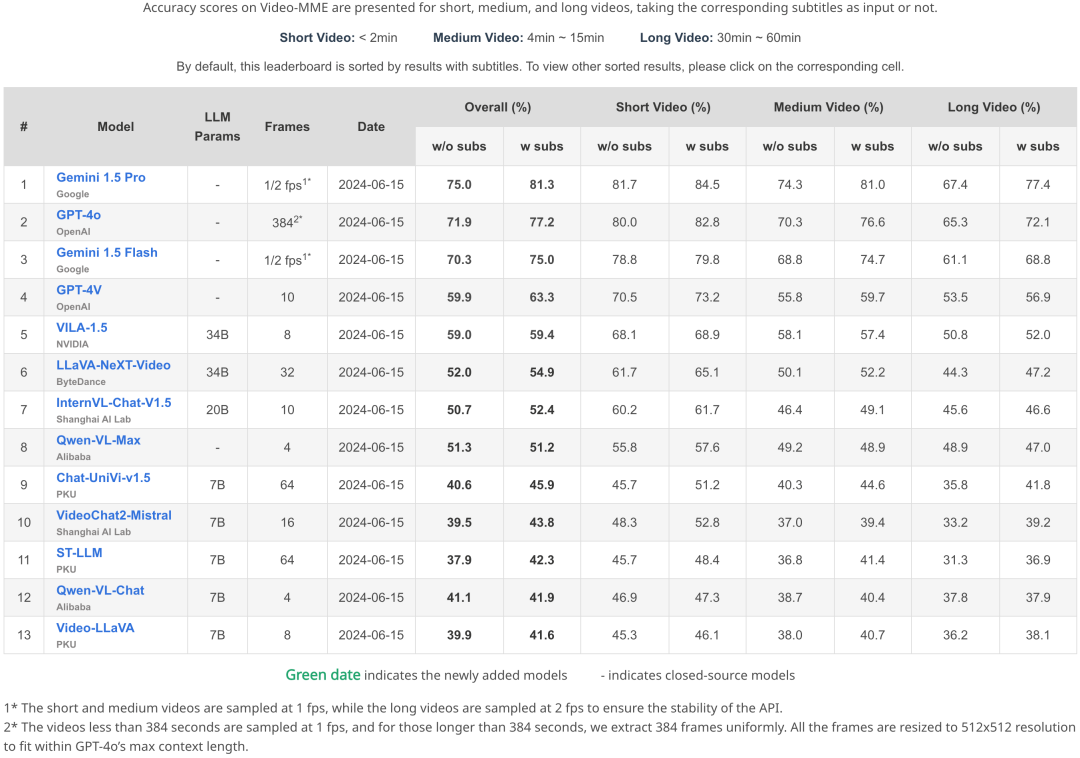The width and height of the screenshot is (1080, 758).
Task: Select InternVL-Chat-V1.5 params 20B
Action: (x=217, y=410)
